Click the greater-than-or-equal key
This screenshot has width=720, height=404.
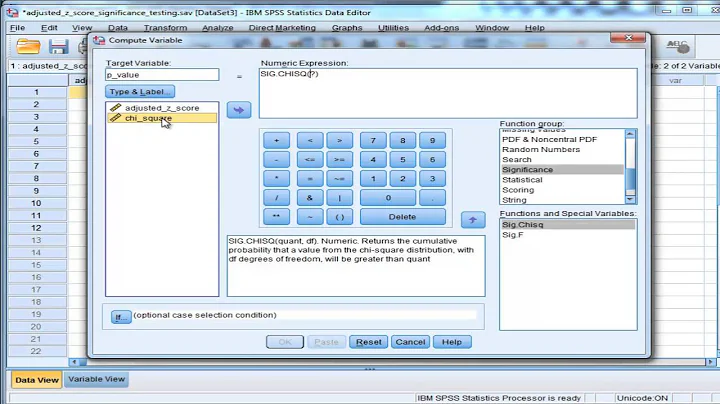coord(339,159)
